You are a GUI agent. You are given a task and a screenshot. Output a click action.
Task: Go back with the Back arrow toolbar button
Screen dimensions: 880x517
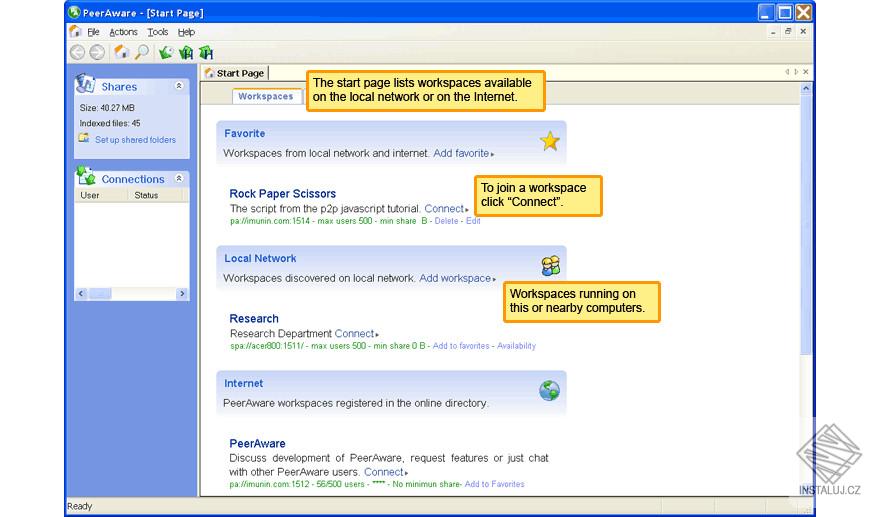point(77,52)
